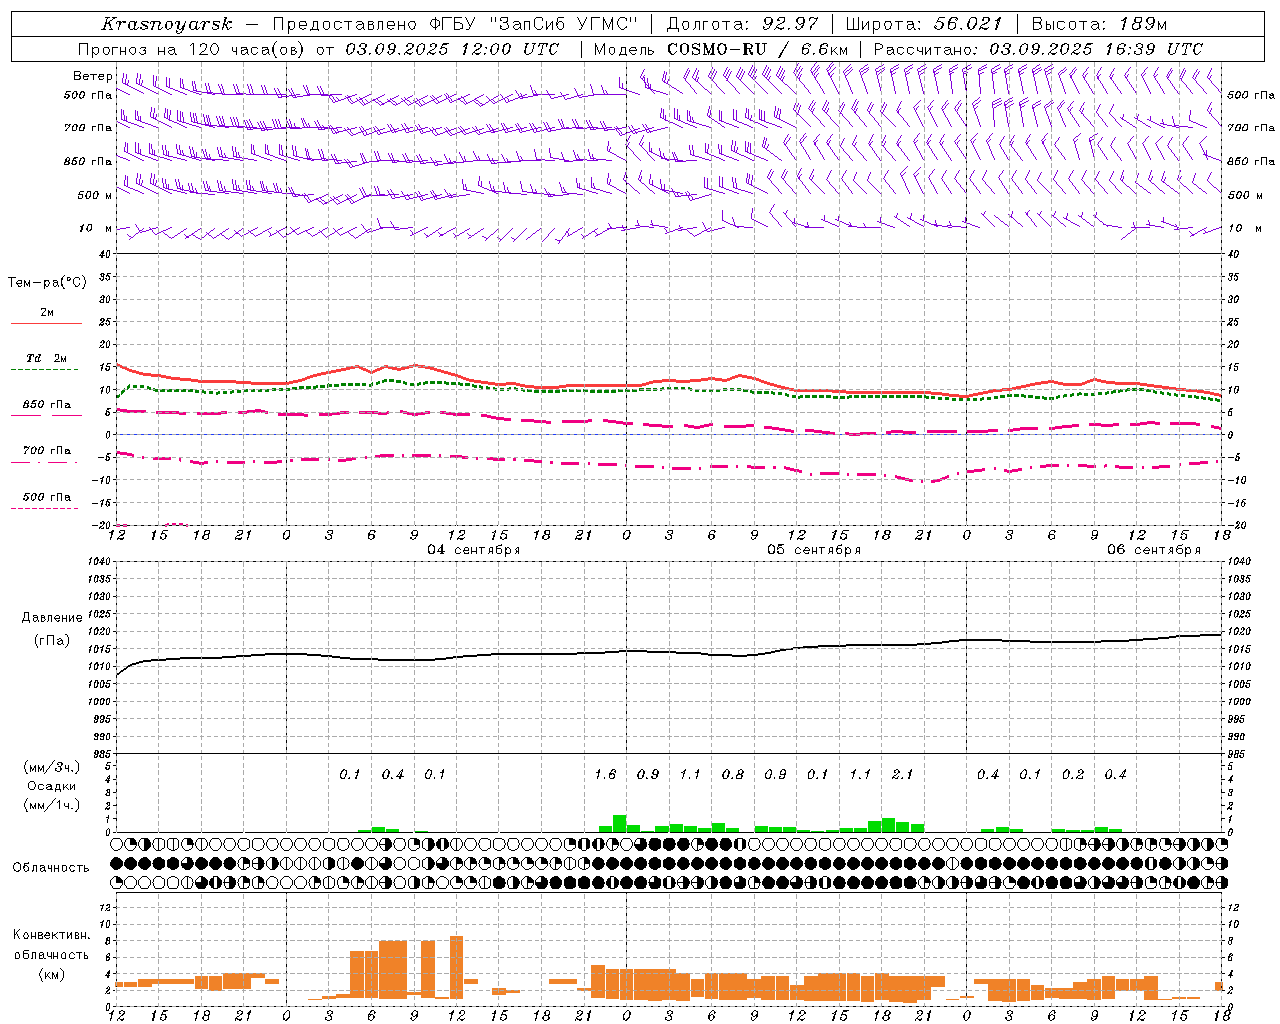
Task: Click the 1.6 precipitation value
Action: 605,775
